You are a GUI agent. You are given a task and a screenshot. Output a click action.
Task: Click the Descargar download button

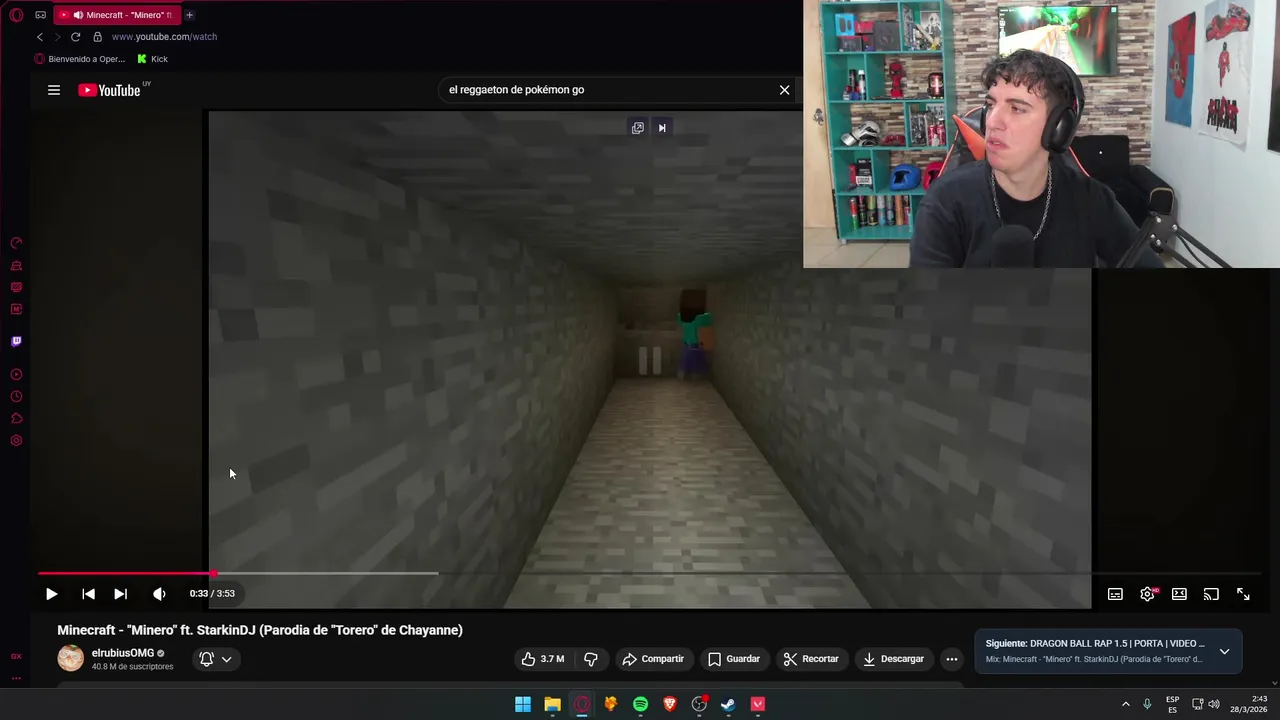click(x=894, y=659)
